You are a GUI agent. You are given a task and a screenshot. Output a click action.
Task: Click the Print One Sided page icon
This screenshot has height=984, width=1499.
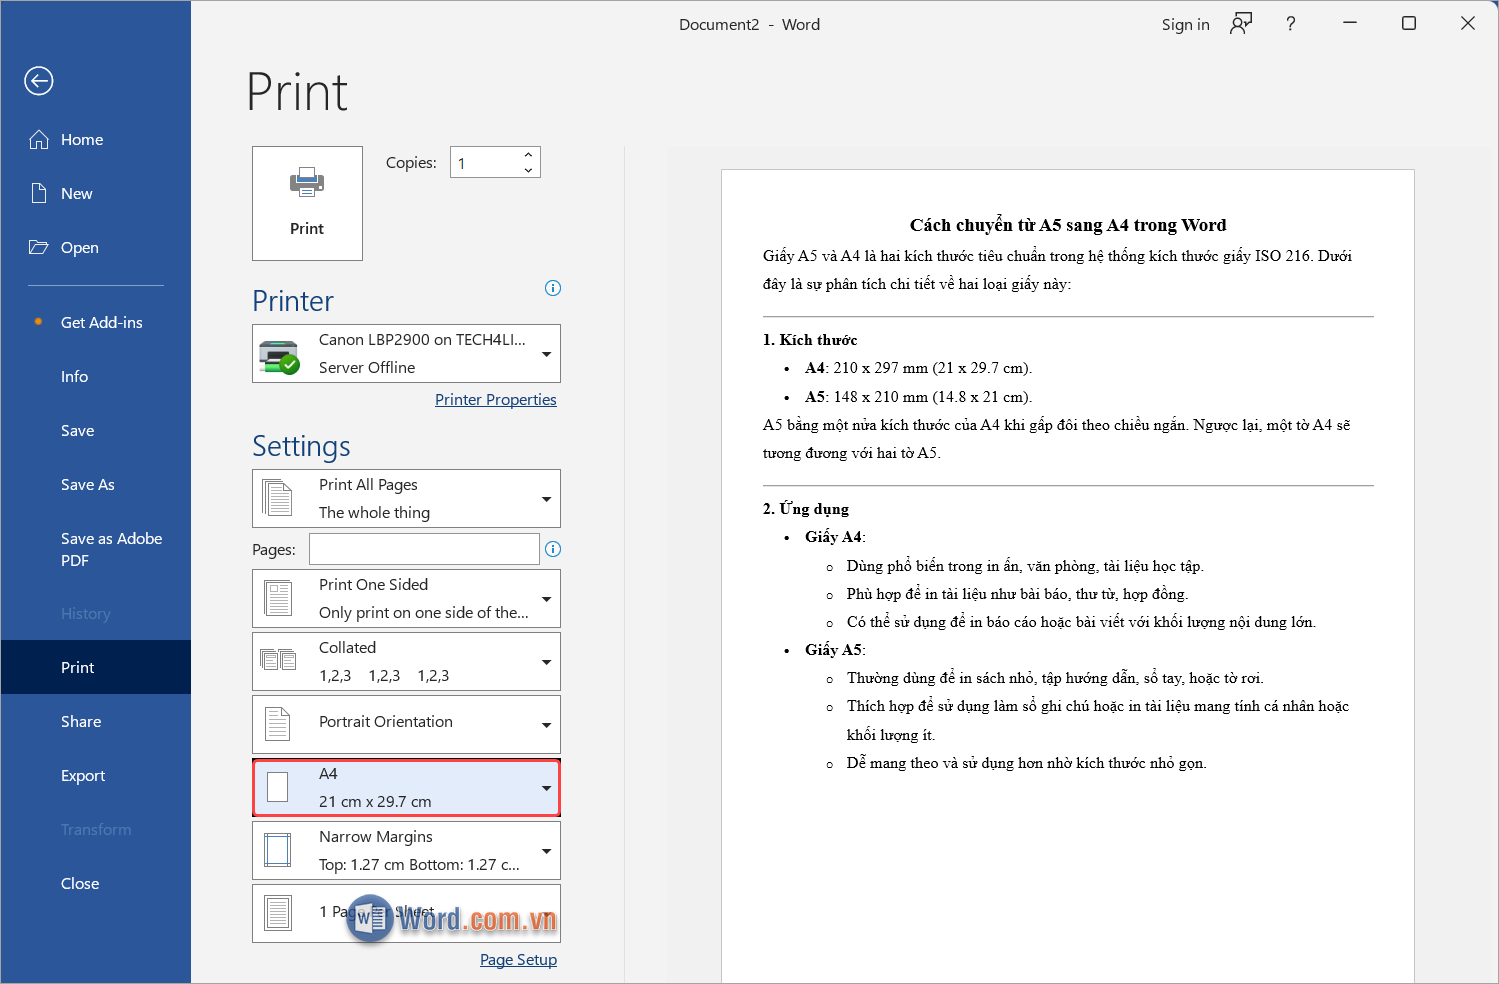[278, 598]
